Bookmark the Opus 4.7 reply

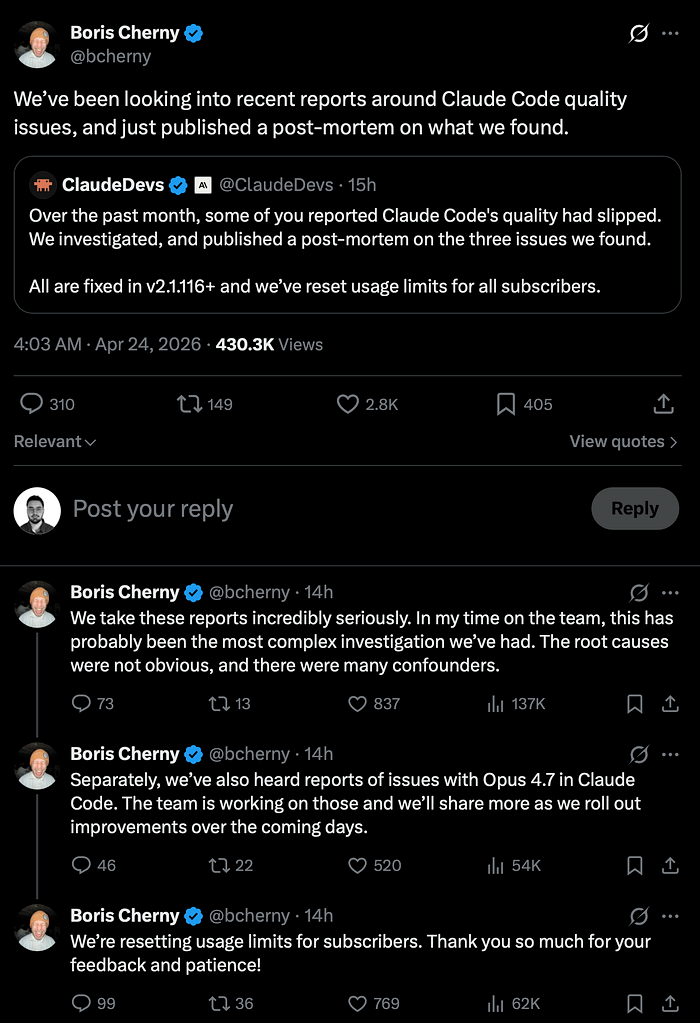(635, 865)
